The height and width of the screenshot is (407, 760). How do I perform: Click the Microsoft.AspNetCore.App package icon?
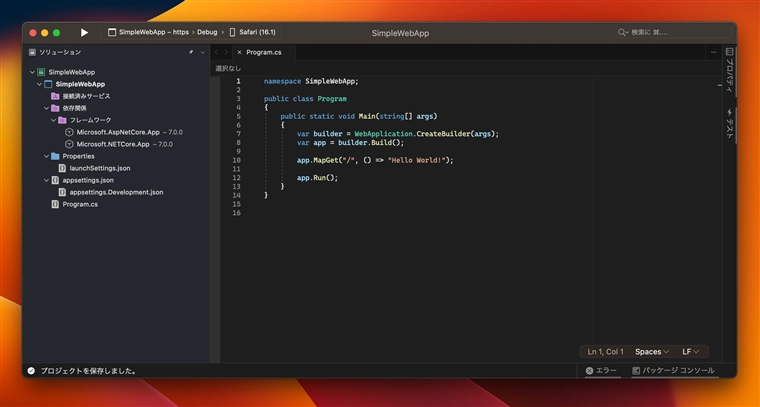point(69,132)
